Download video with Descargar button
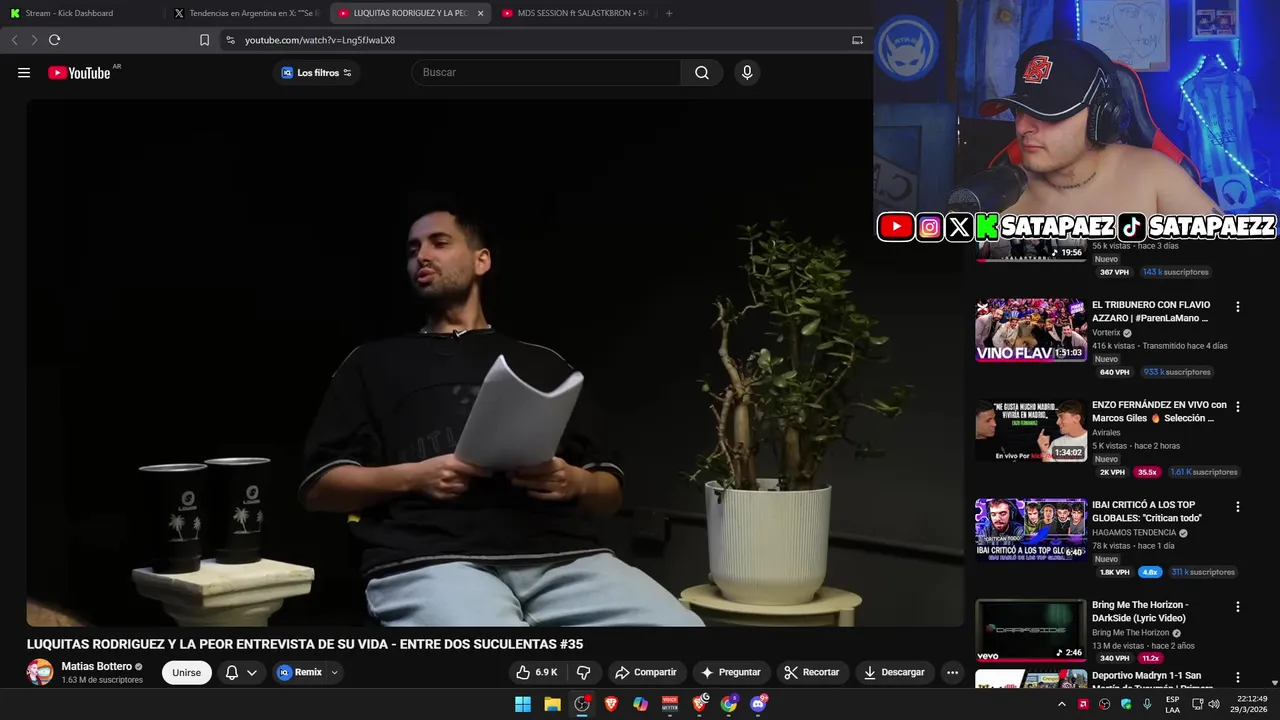Viewport: 1280px width, 720px height. pos(895,672)
